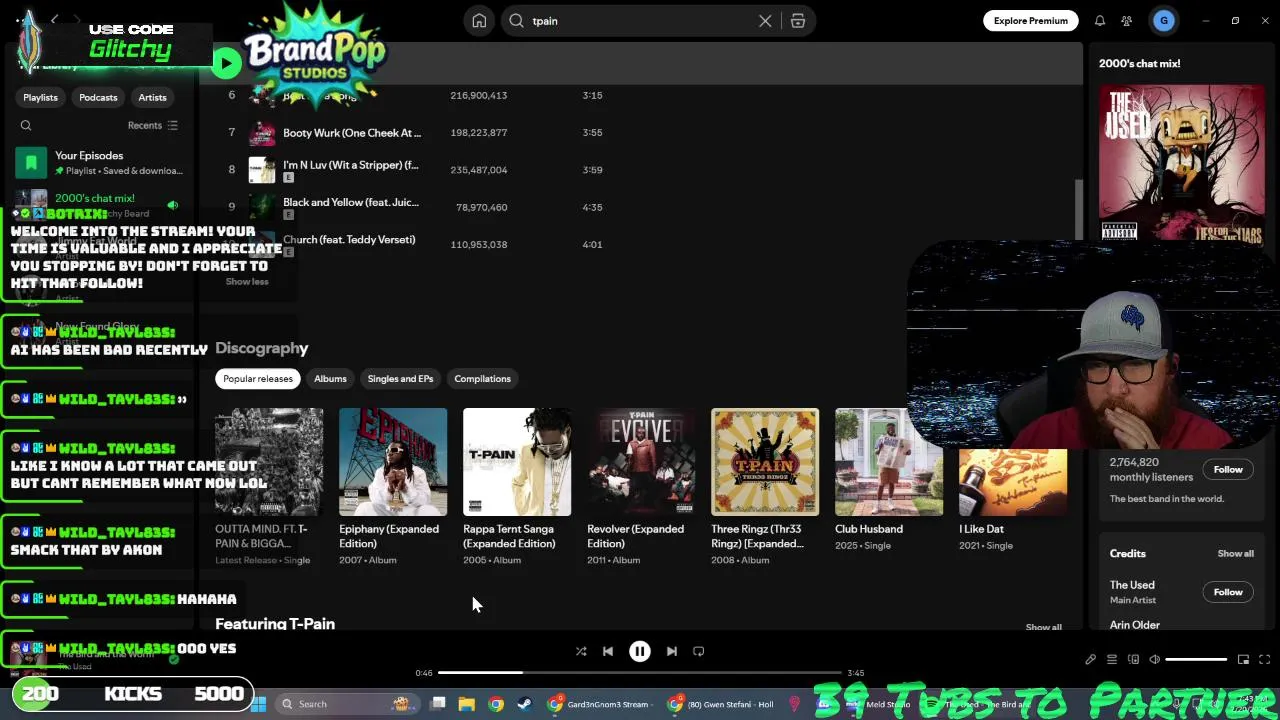Open Steam from the taskbar
The width and height of the screenshot is (1280, 720).
(x=524, y=704)
